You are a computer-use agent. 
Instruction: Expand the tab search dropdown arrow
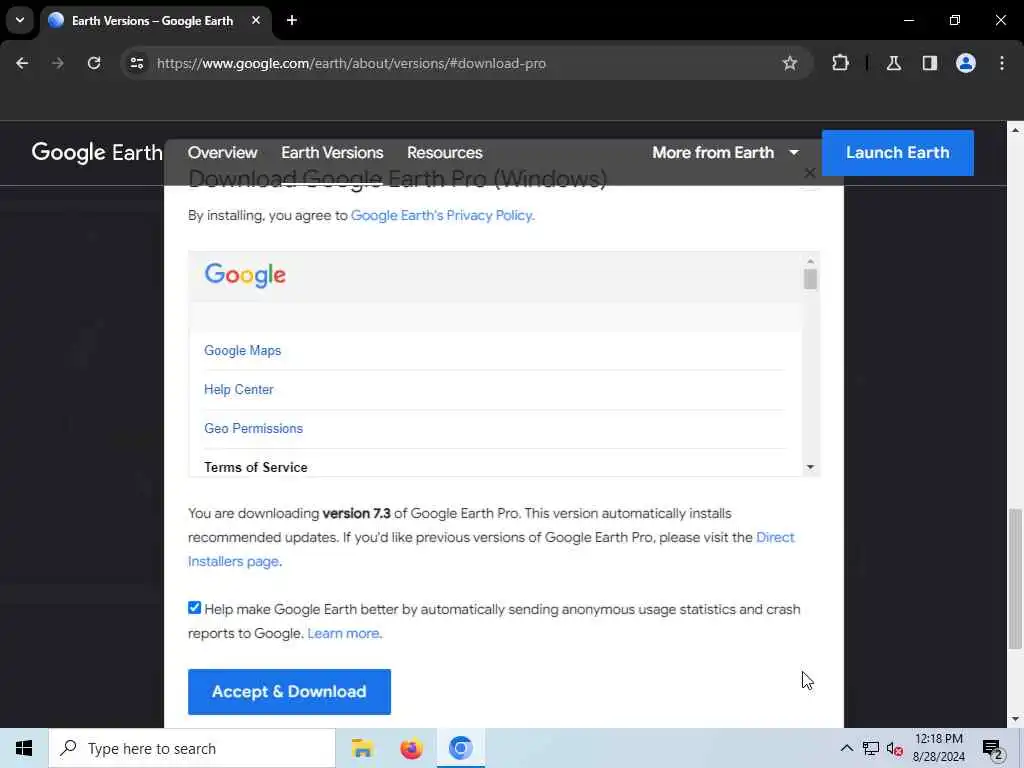(x=20, y=20)
